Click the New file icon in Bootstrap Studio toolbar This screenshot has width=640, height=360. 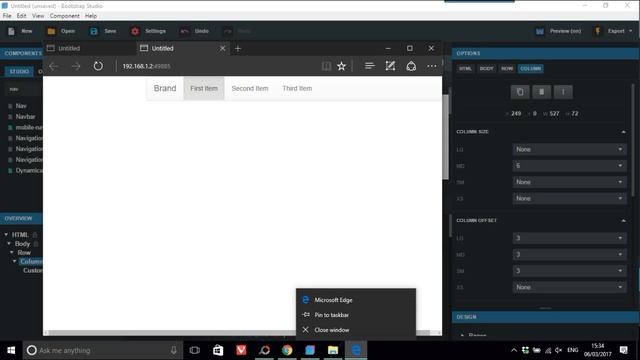11,31
